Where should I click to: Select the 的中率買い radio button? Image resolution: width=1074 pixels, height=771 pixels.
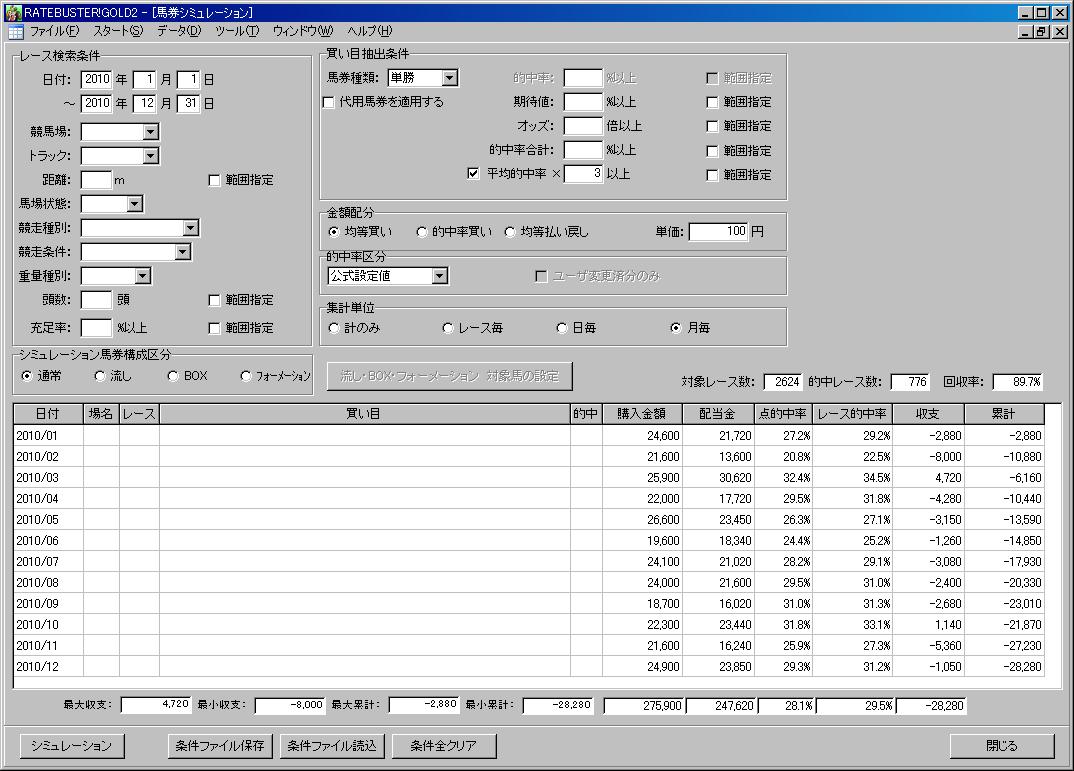[x=421, y=231]
